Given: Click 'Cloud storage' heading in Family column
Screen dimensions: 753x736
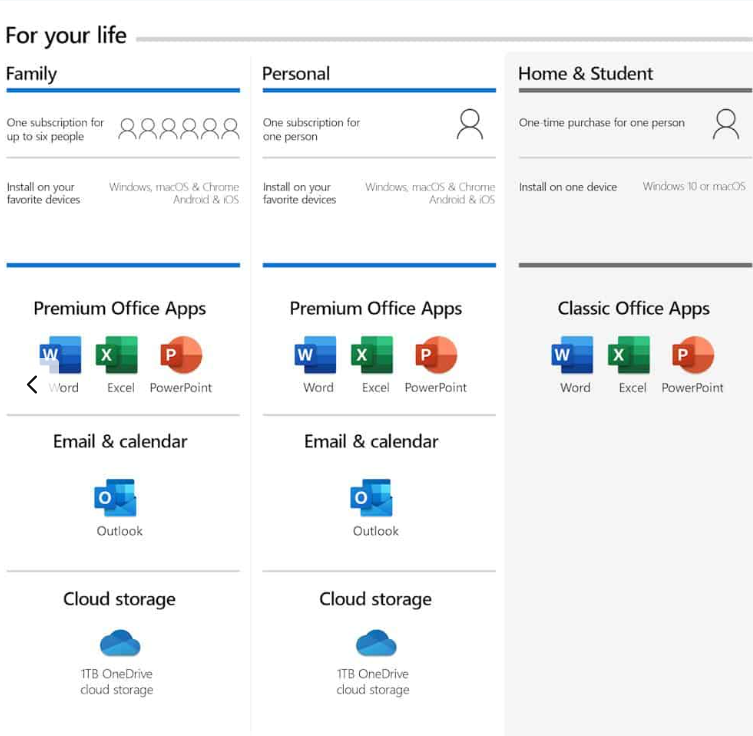Looking at the screenshot, I should point(119,599).
